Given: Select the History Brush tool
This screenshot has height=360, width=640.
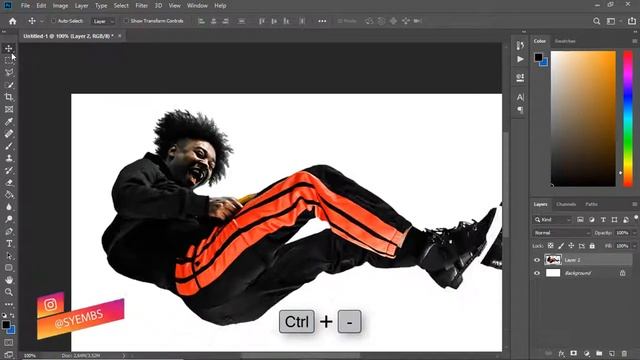Looking at the screenshot, I should pyautogui.click(x=9, y=171).
